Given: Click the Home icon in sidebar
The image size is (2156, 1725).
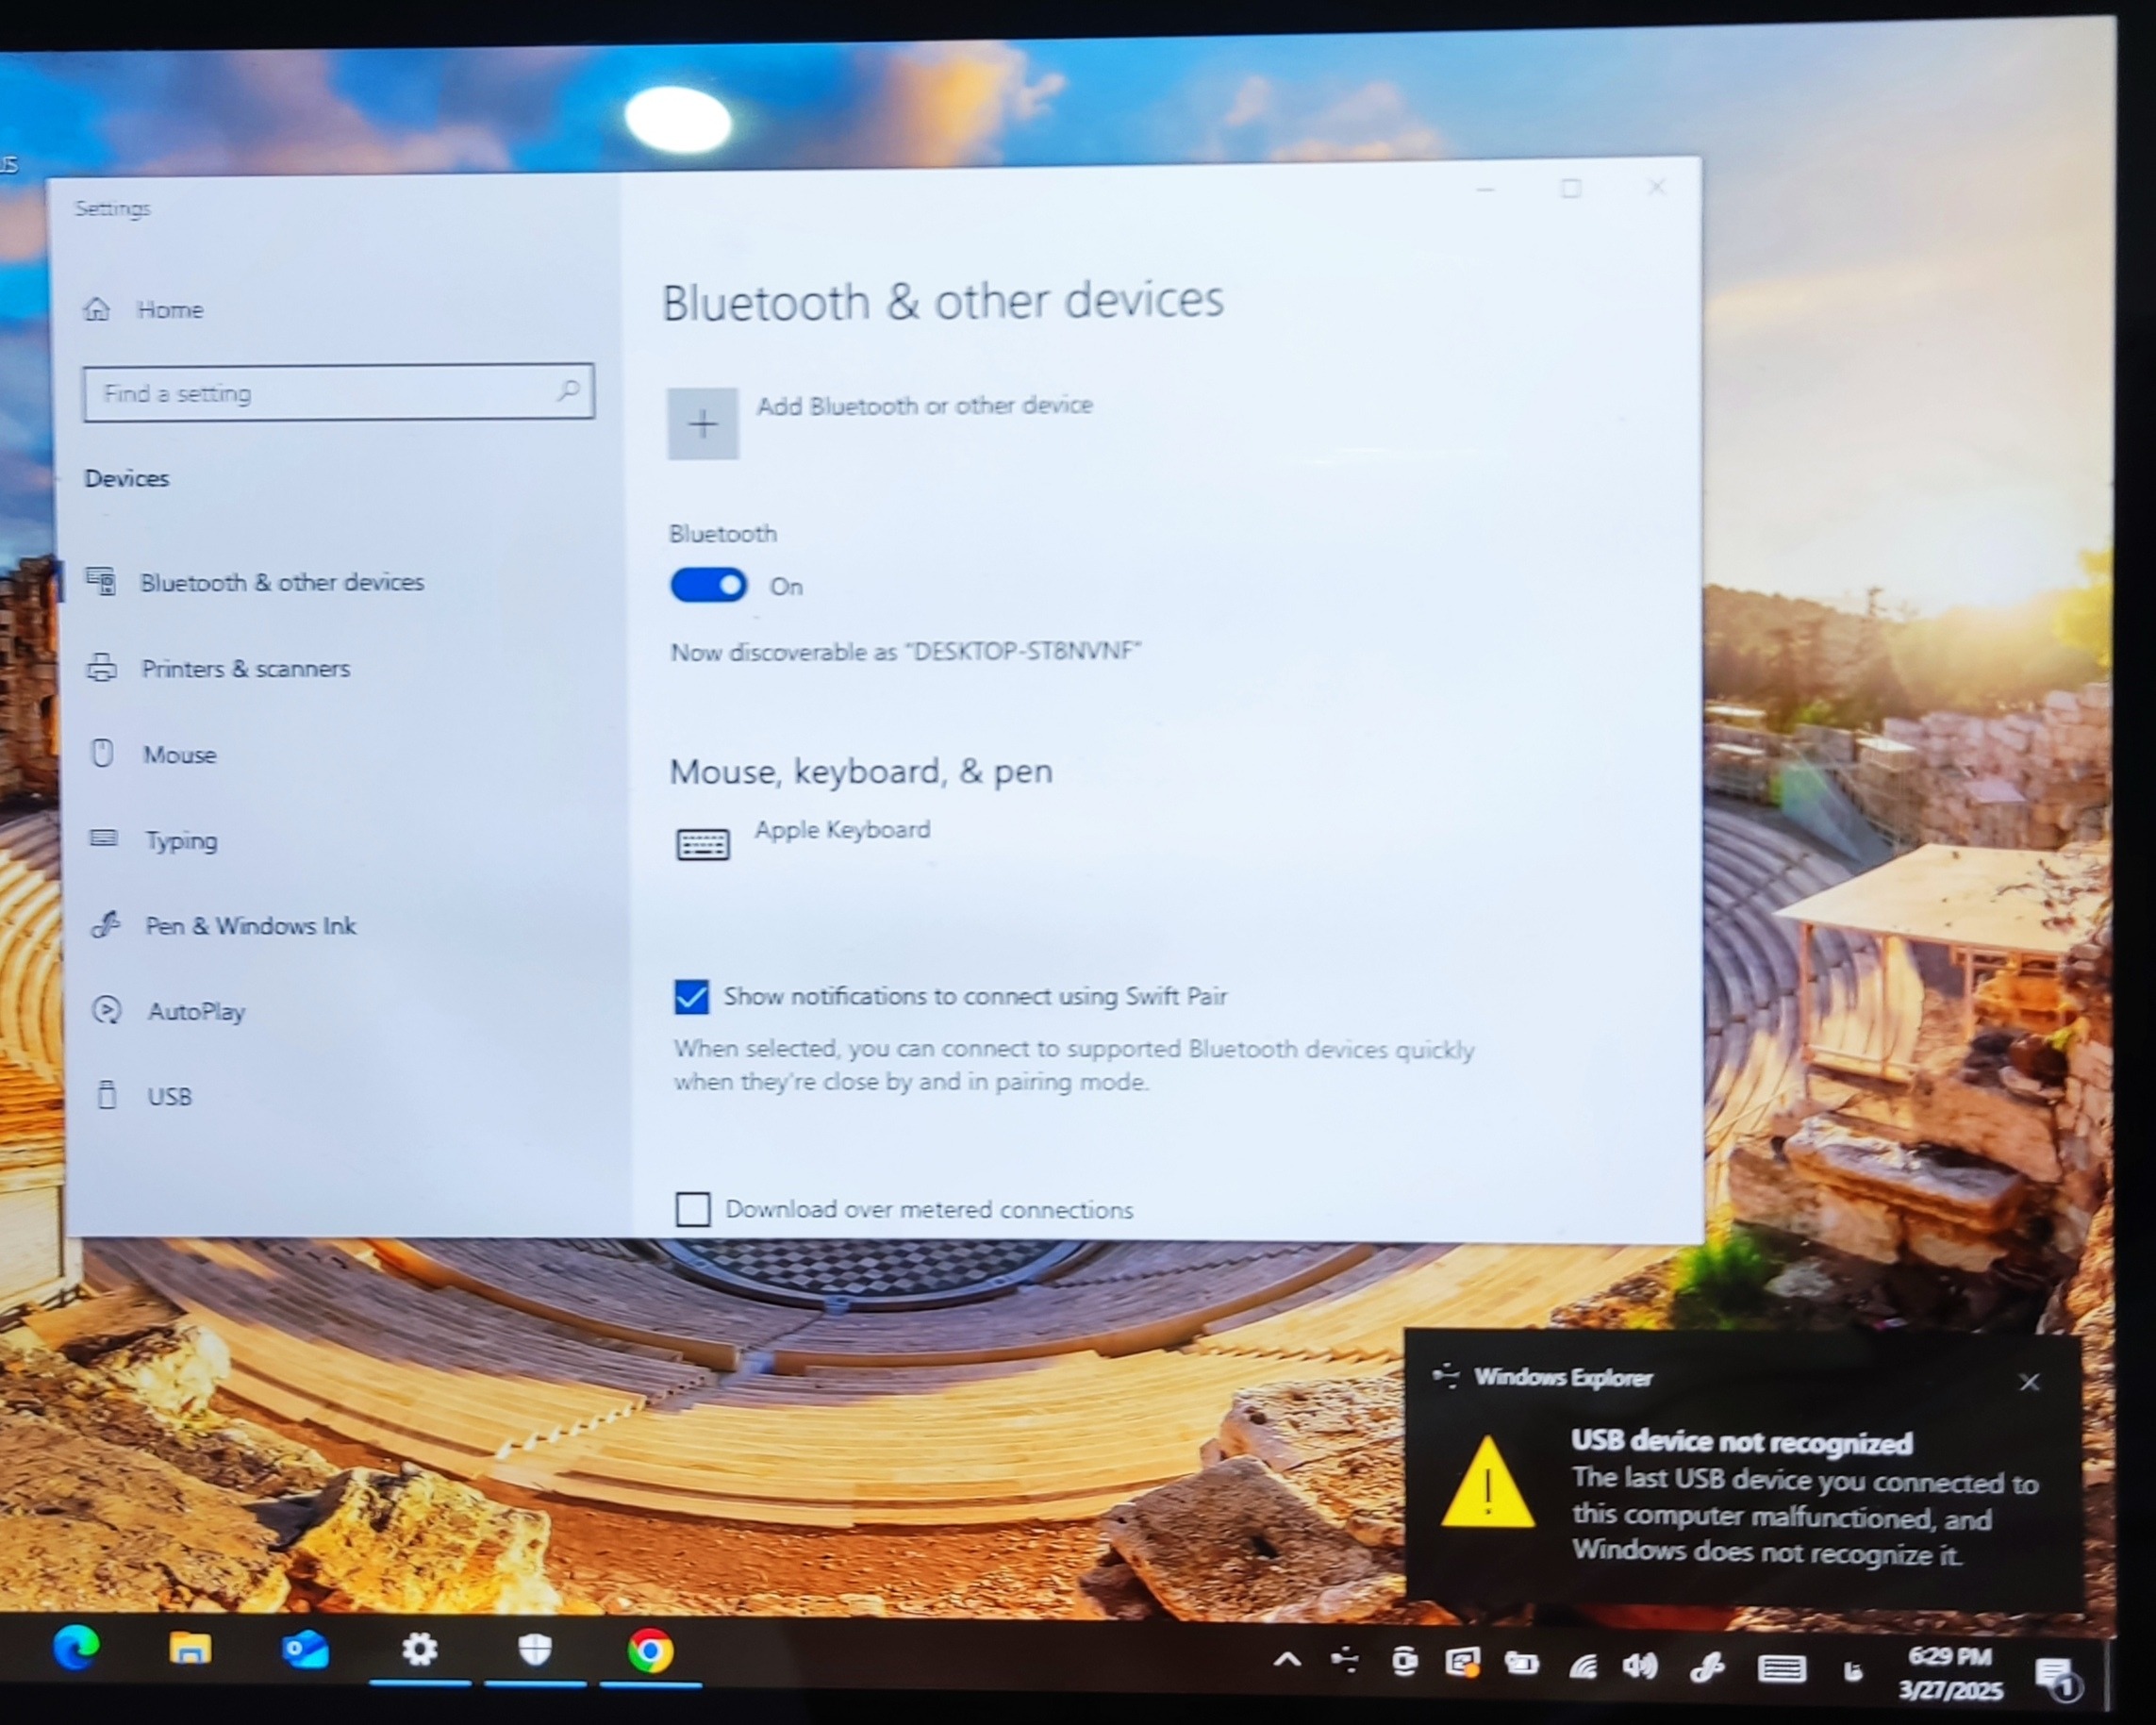Looking at the screenshot, I should tap(97, 309).
